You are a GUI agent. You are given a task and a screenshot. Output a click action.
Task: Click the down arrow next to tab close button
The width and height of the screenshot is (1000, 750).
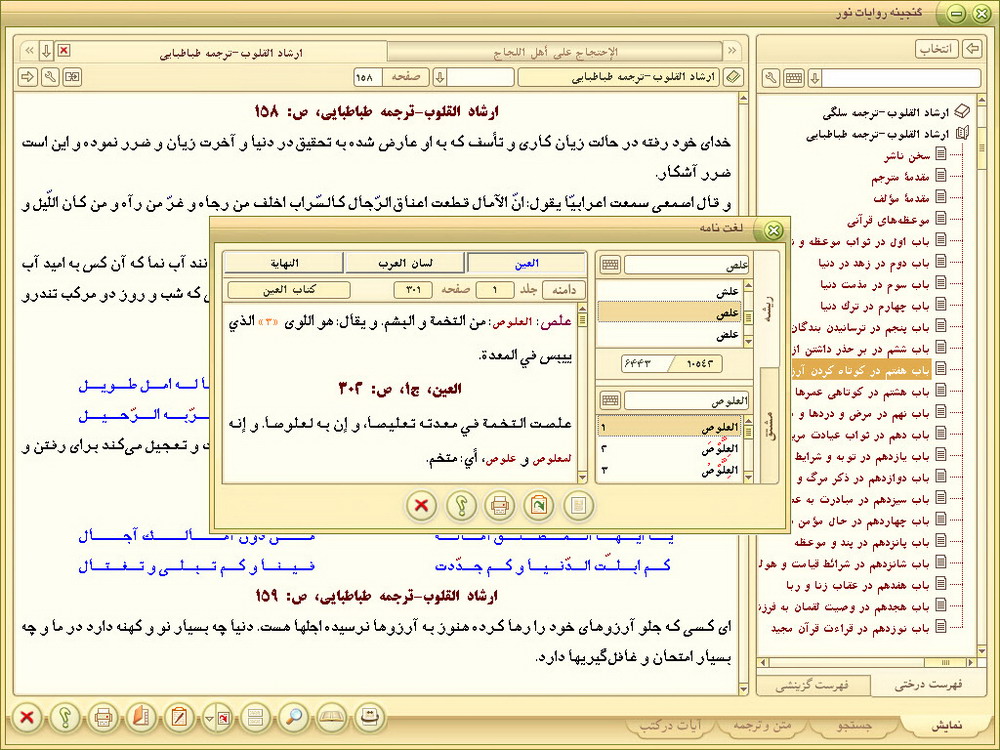(46, 51)
